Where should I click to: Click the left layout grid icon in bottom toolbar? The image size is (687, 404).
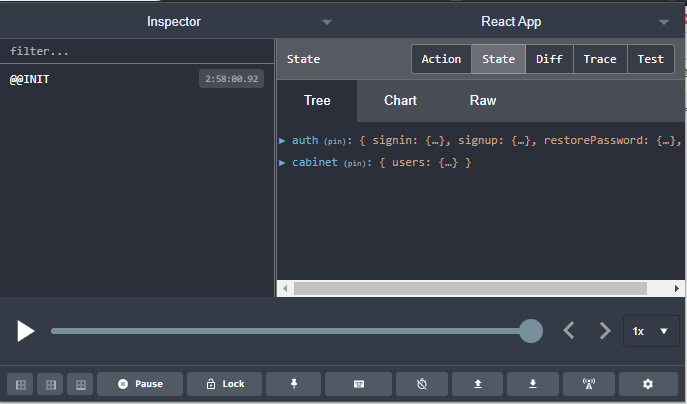[20, 384]
